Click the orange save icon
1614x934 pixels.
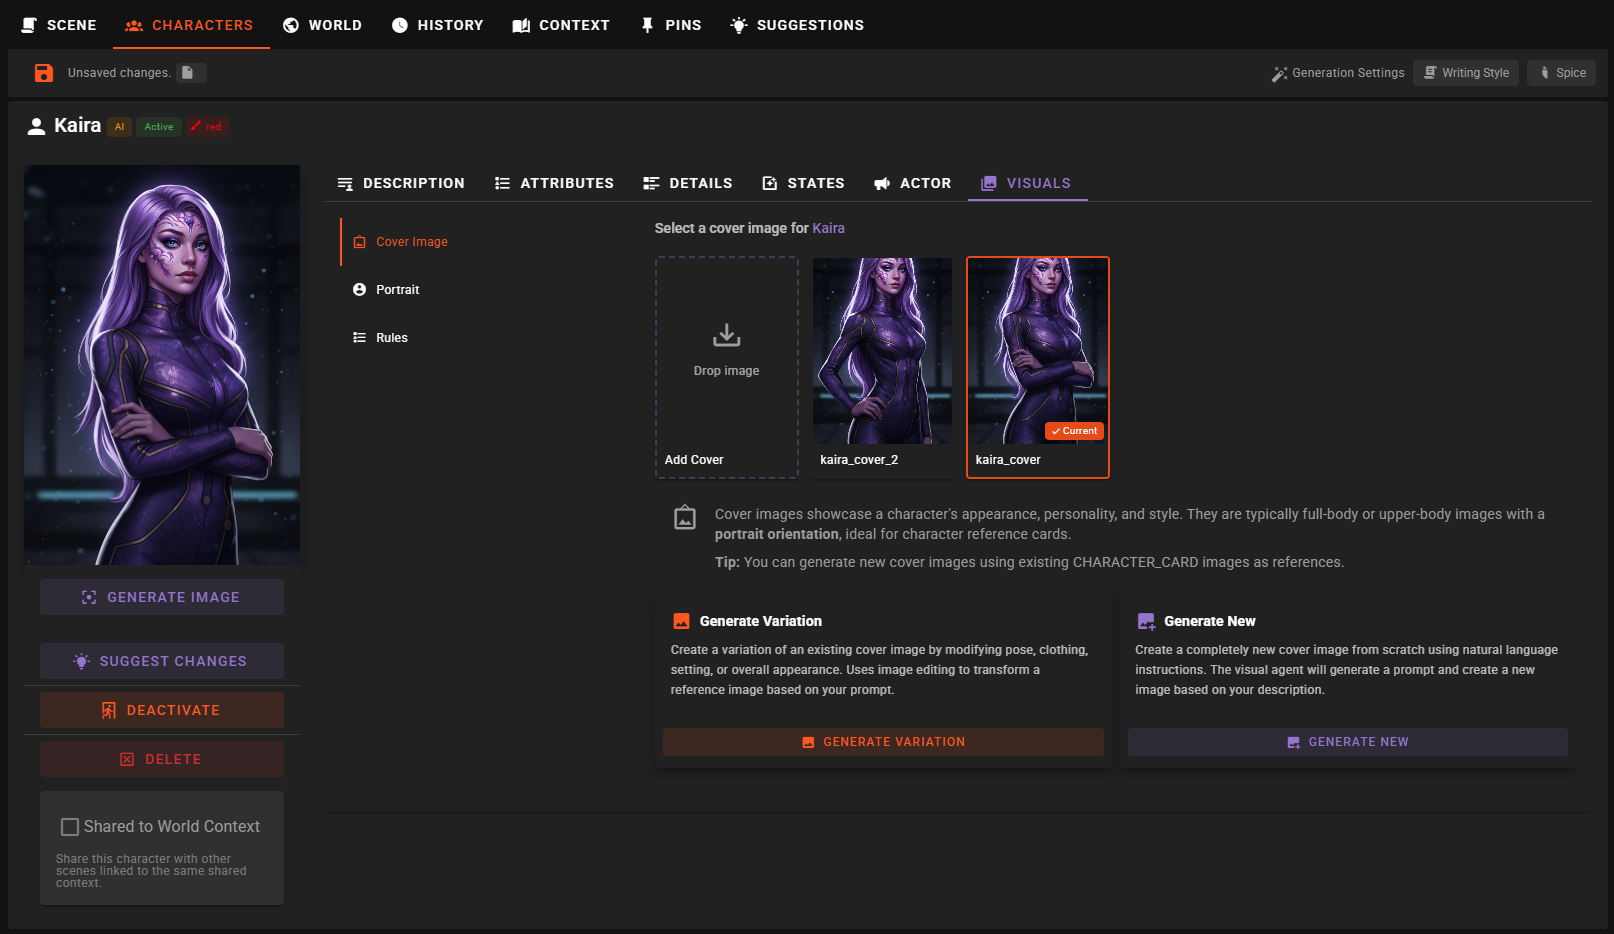tap(44, 73)
